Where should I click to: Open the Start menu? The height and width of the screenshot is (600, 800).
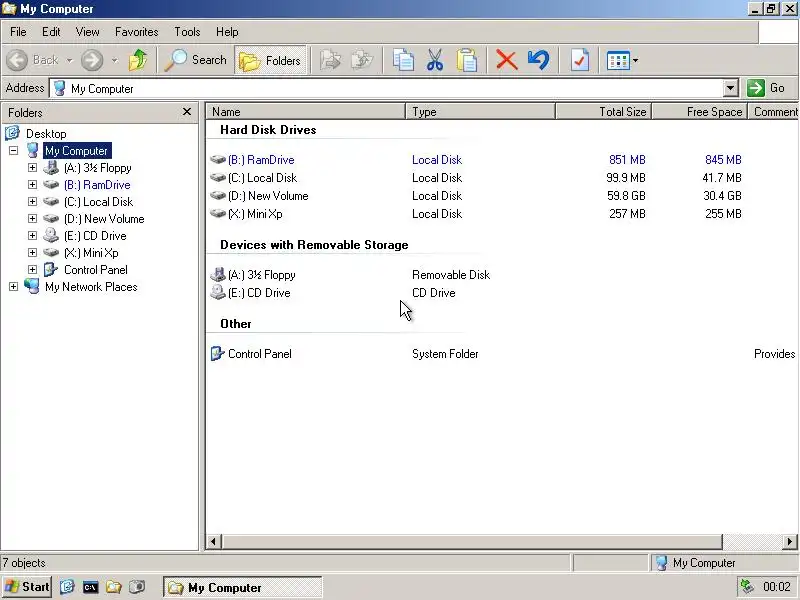[27, 587]
